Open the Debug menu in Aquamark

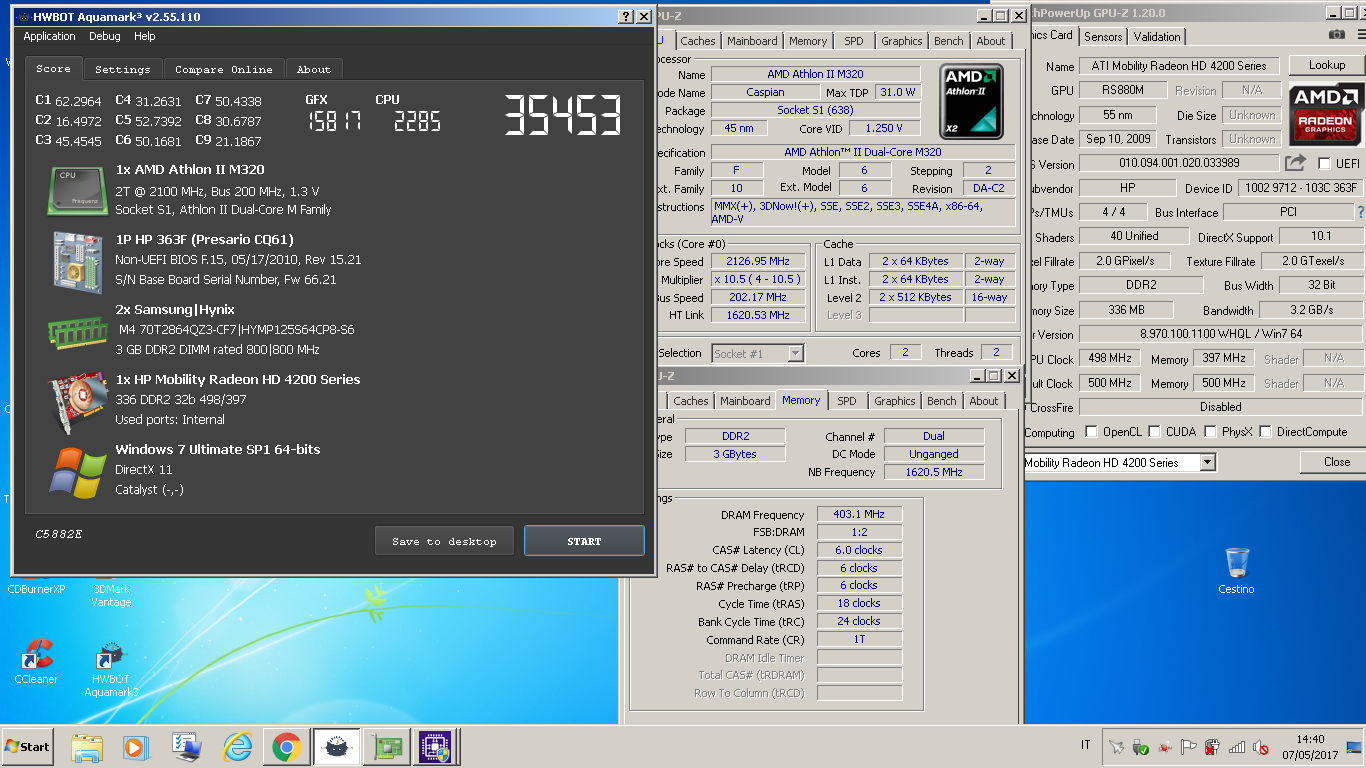point(105,36)
